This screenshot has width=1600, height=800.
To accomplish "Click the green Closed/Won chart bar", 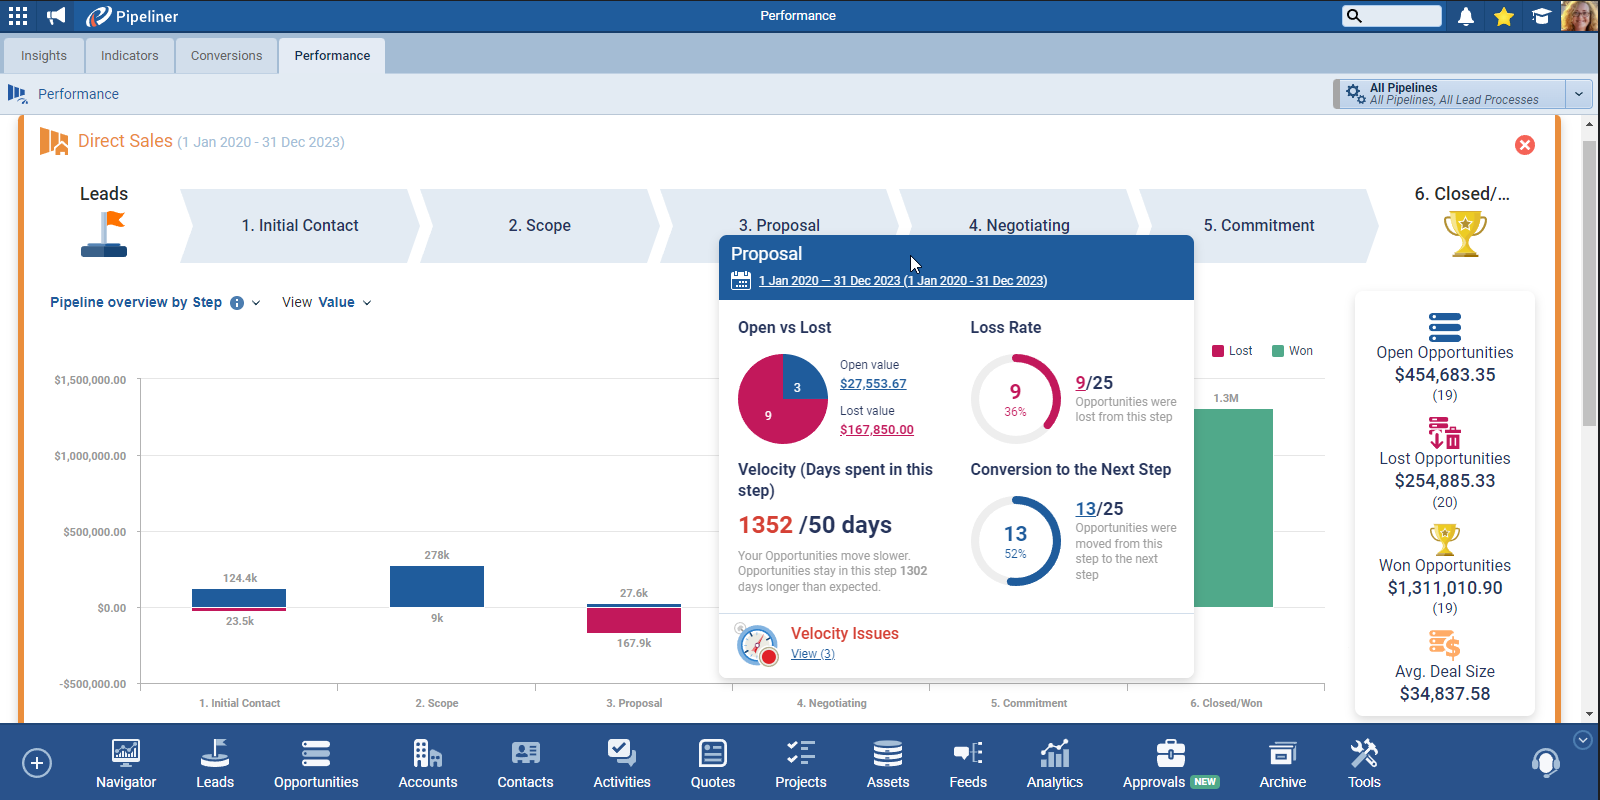I will click(1233, 508).
